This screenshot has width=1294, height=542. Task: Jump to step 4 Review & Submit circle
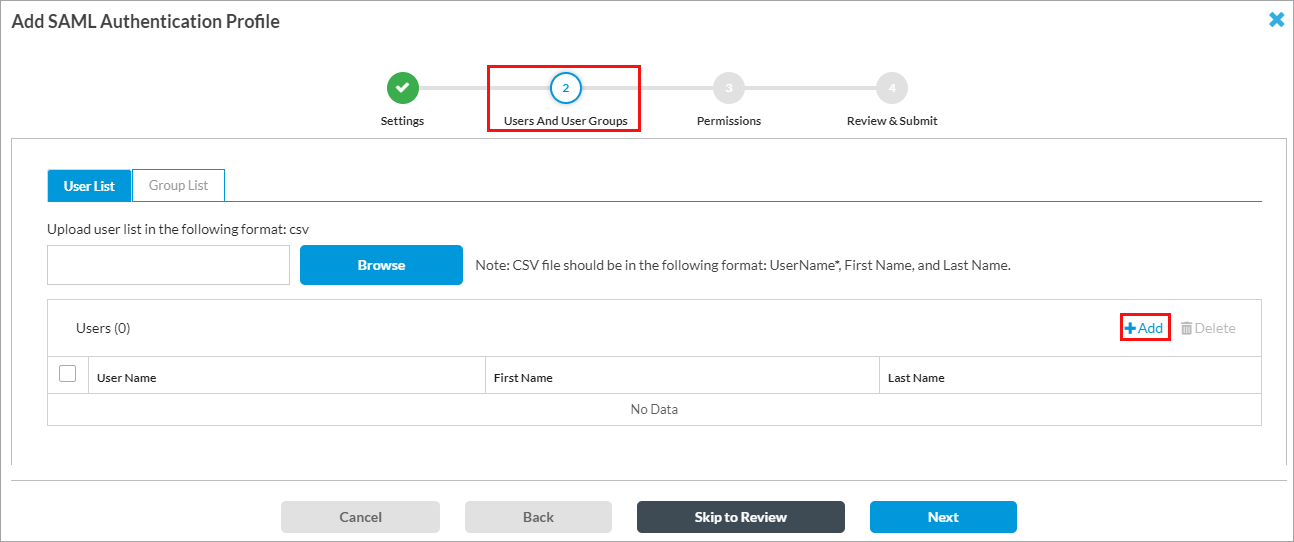tap(891, 88)
